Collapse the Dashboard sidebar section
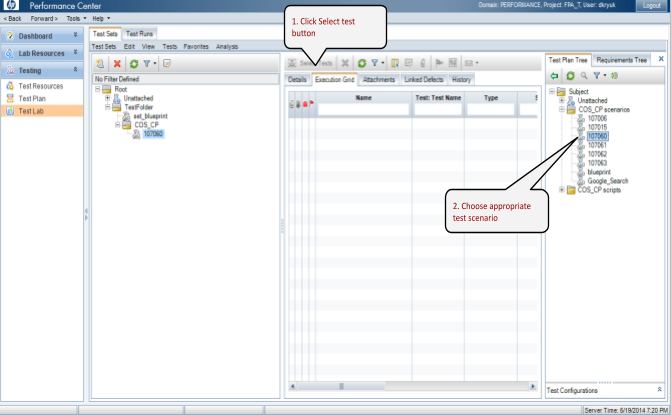Image resolution: width=671 pixels, height=415 pixels. tap(76, 35)
